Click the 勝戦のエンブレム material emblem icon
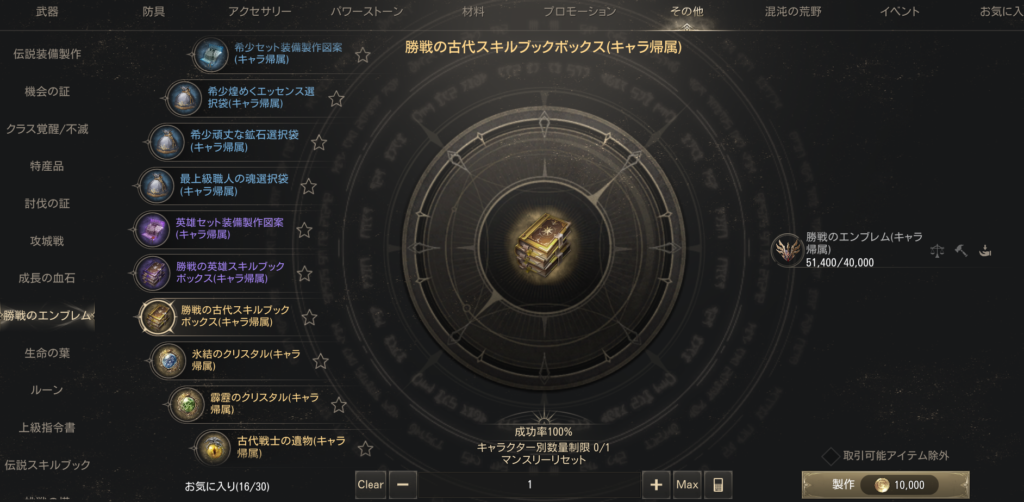The image size is (1024, 502). [786, 249]
